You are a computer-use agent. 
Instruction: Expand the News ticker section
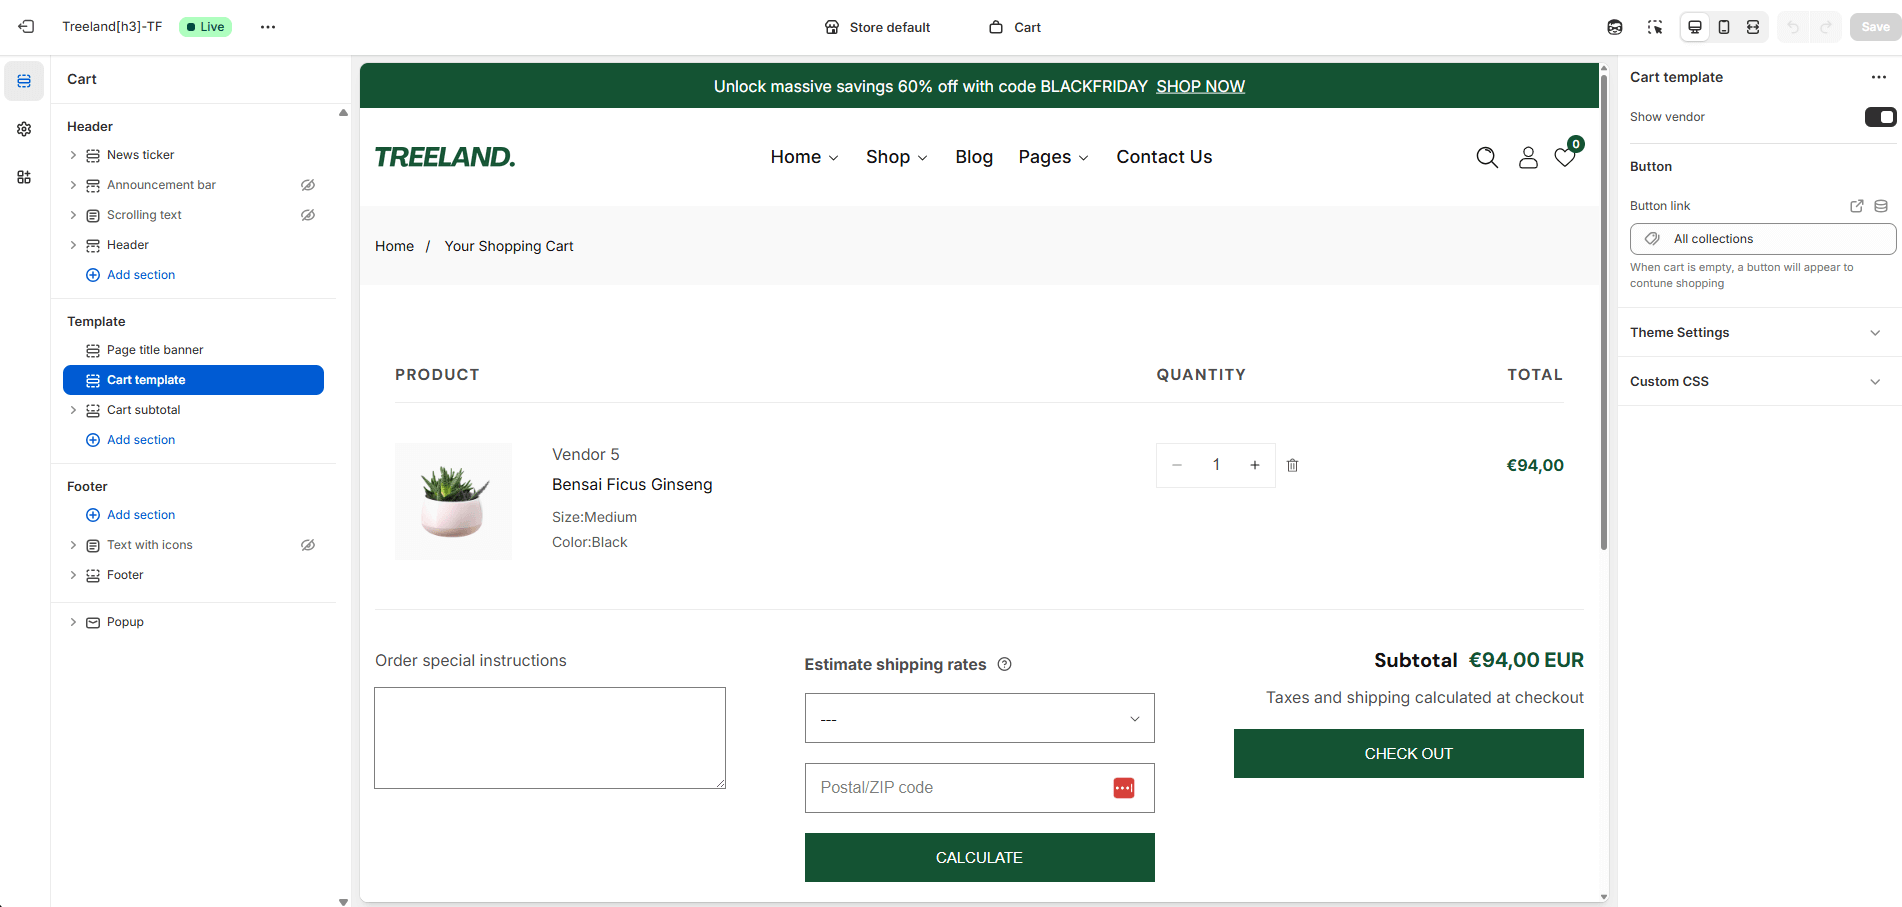(73, 155)
